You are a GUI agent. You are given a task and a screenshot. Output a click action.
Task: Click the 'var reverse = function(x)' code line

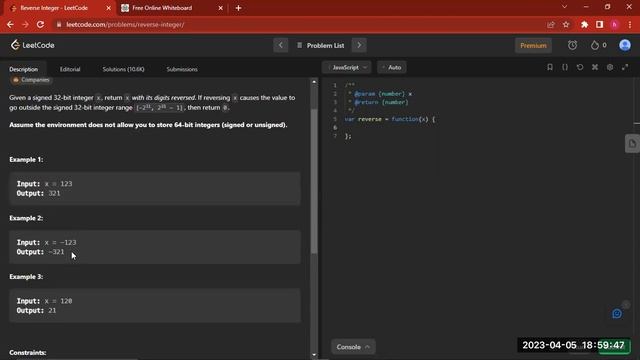(390, 119)
